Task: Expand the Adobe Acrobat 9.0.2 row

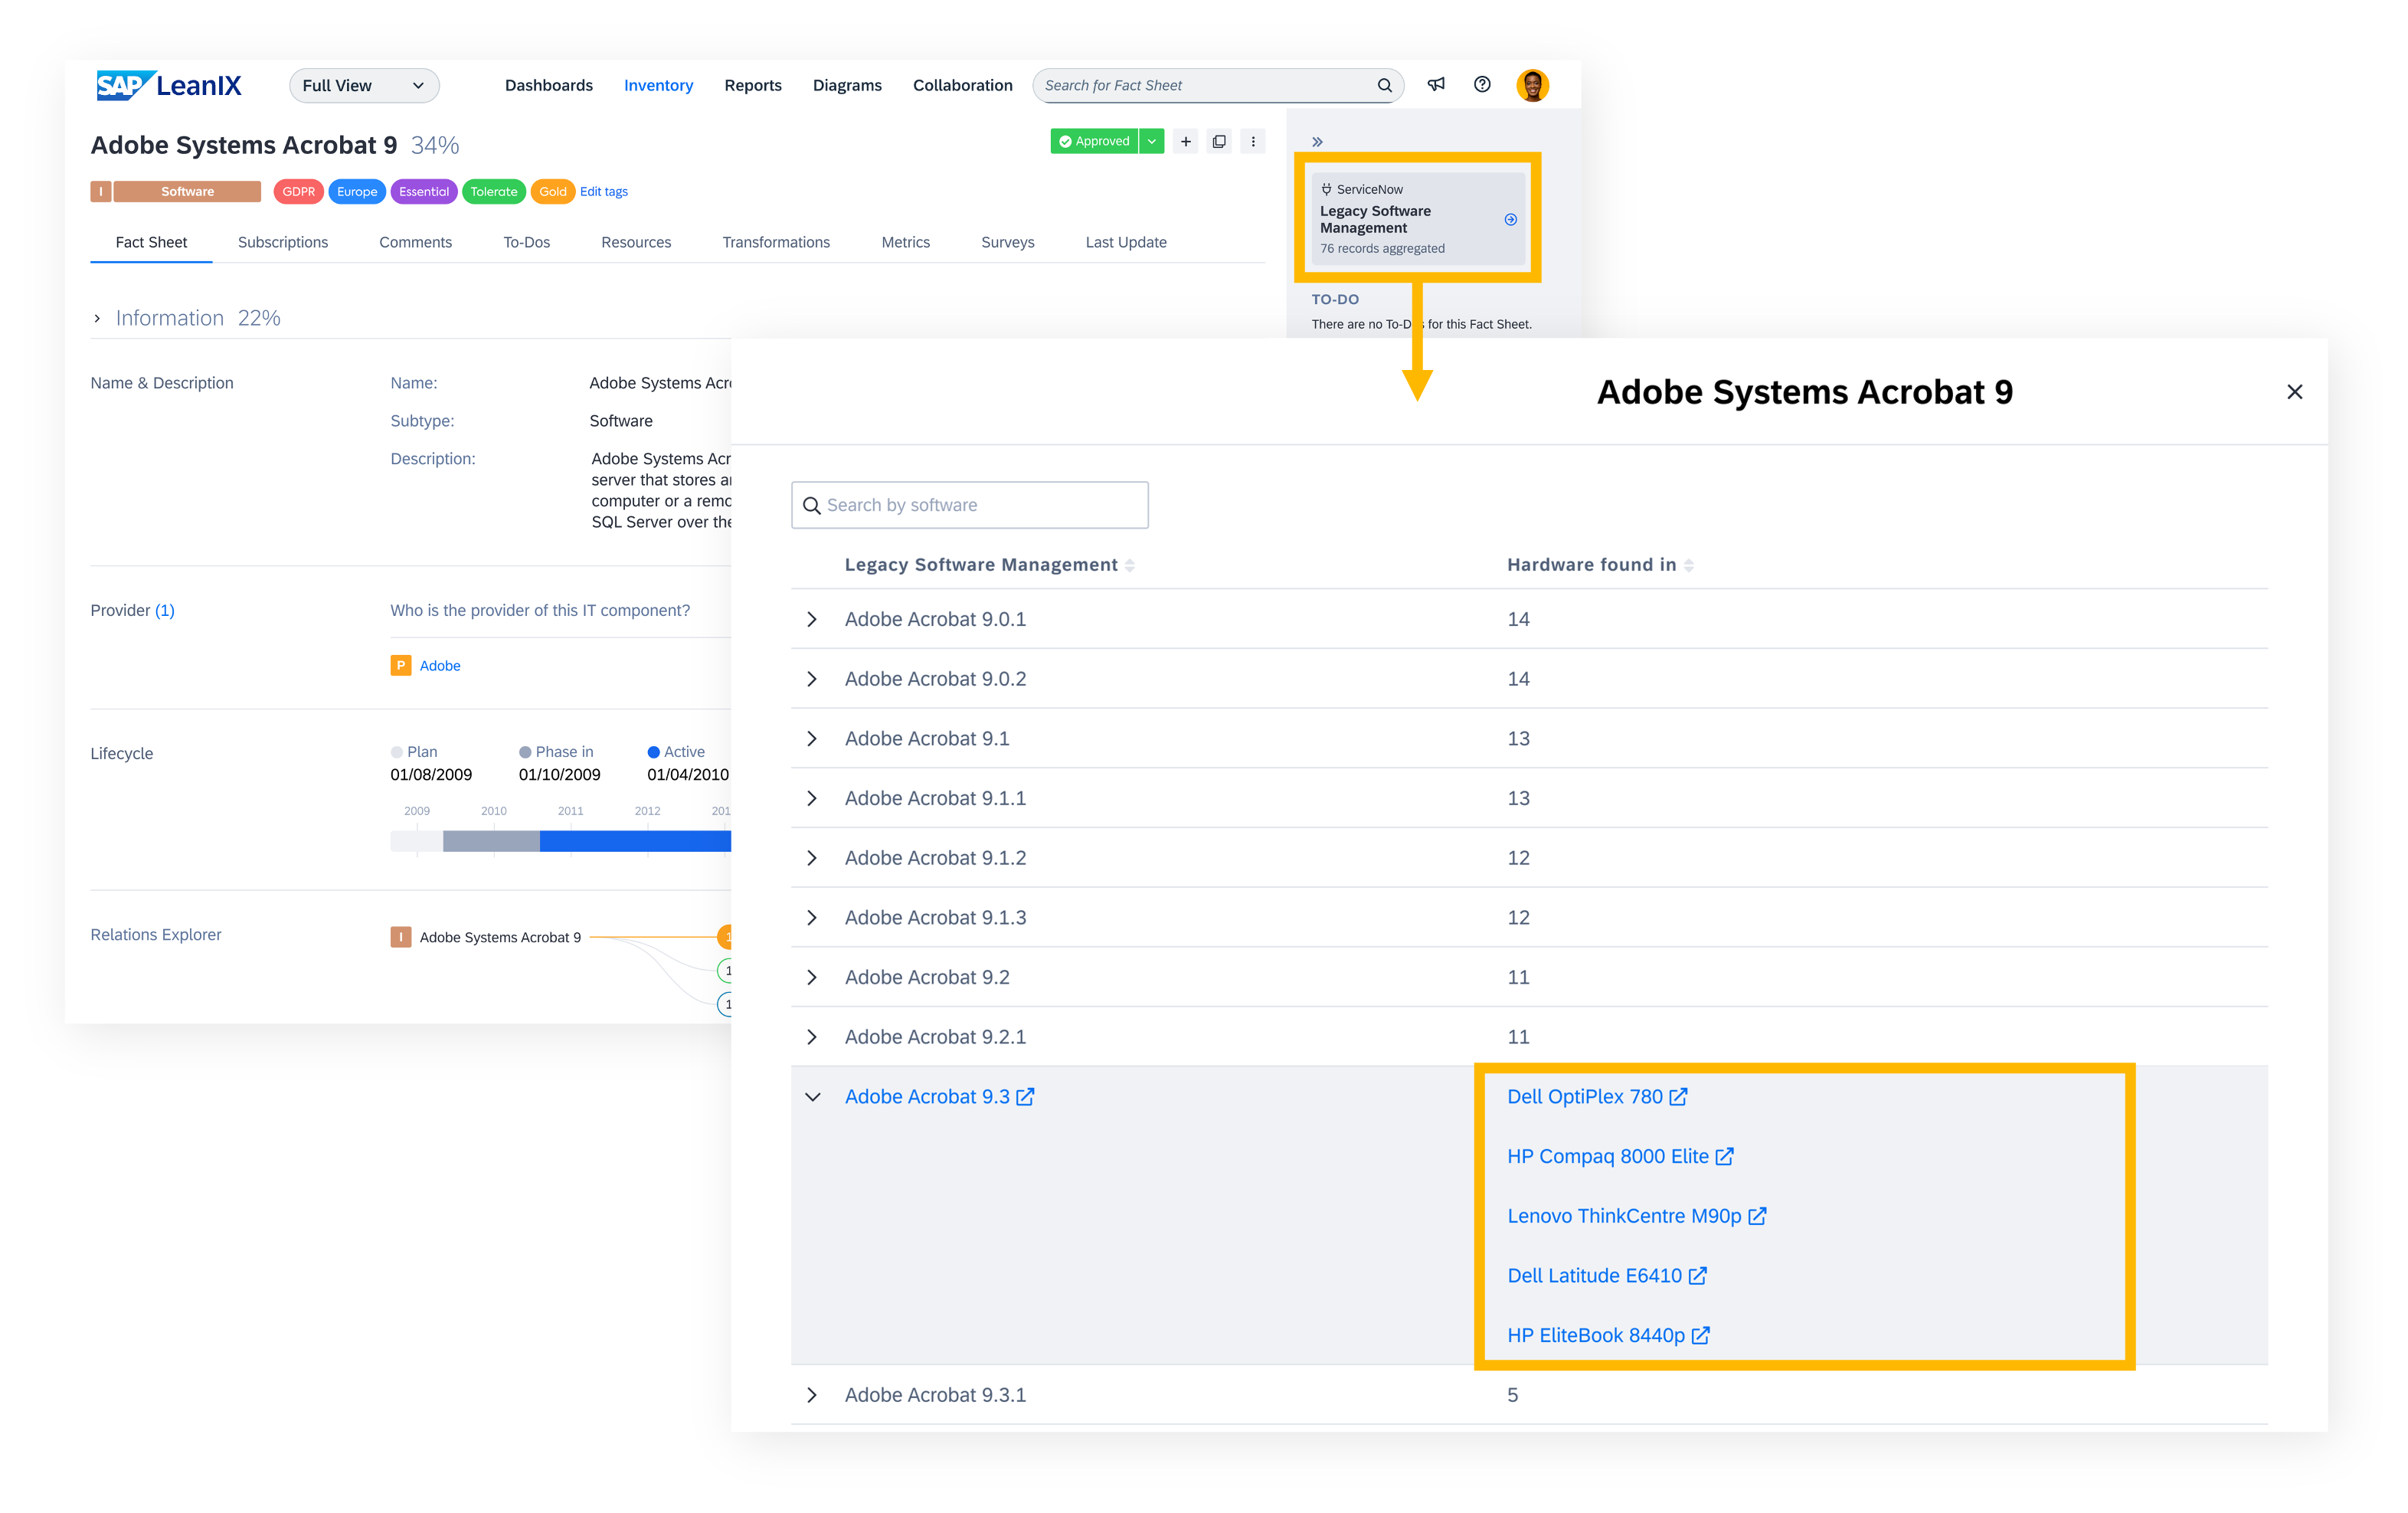Action: tap(812, 679)
